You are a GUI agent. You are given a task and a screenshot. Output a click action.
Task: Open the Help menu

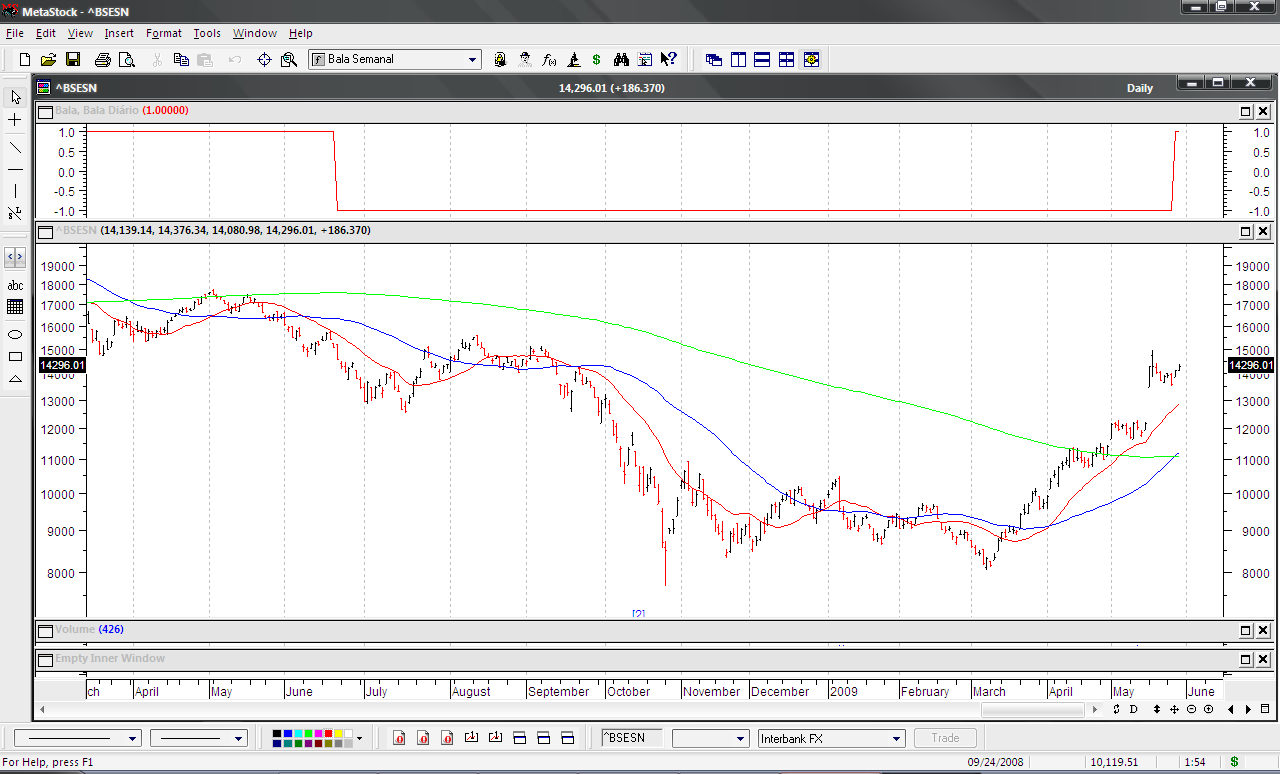(x=300, y=33)
